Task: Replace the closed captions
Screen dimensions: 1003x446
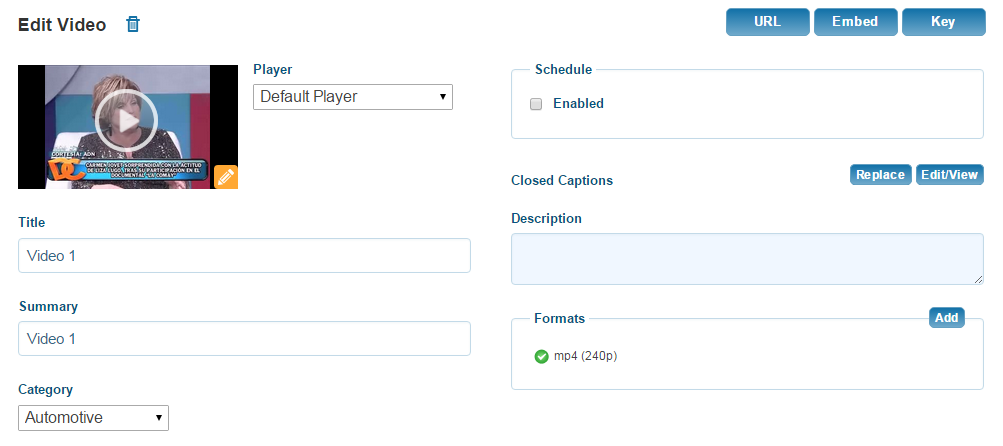Action: click(x=880, y=175)
